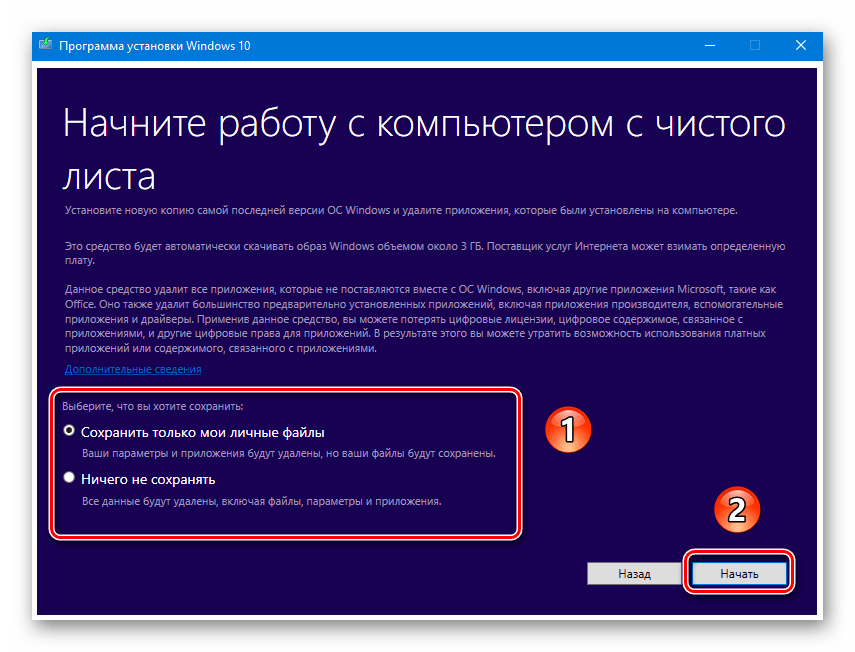The image size is (855, 652).
Task: Click the second heading line 'листа'
Action: 109,178
